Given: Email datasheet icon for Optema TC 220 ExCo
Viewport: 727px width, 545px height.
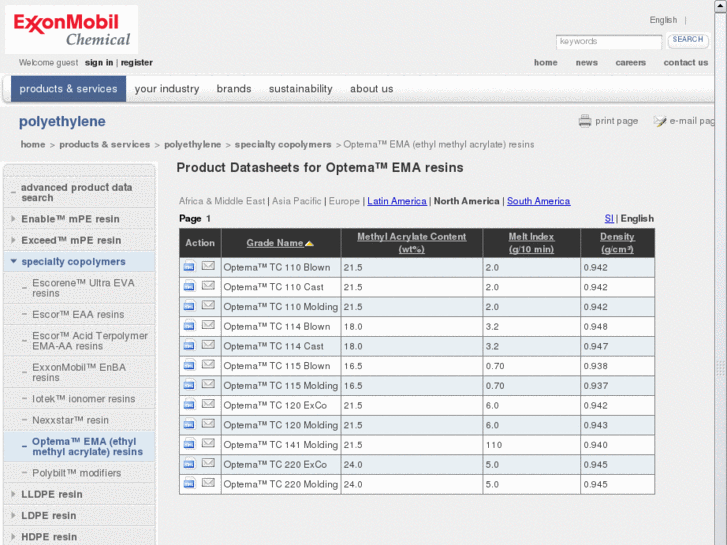Looking at the screenshot, I should pos(208,463).
